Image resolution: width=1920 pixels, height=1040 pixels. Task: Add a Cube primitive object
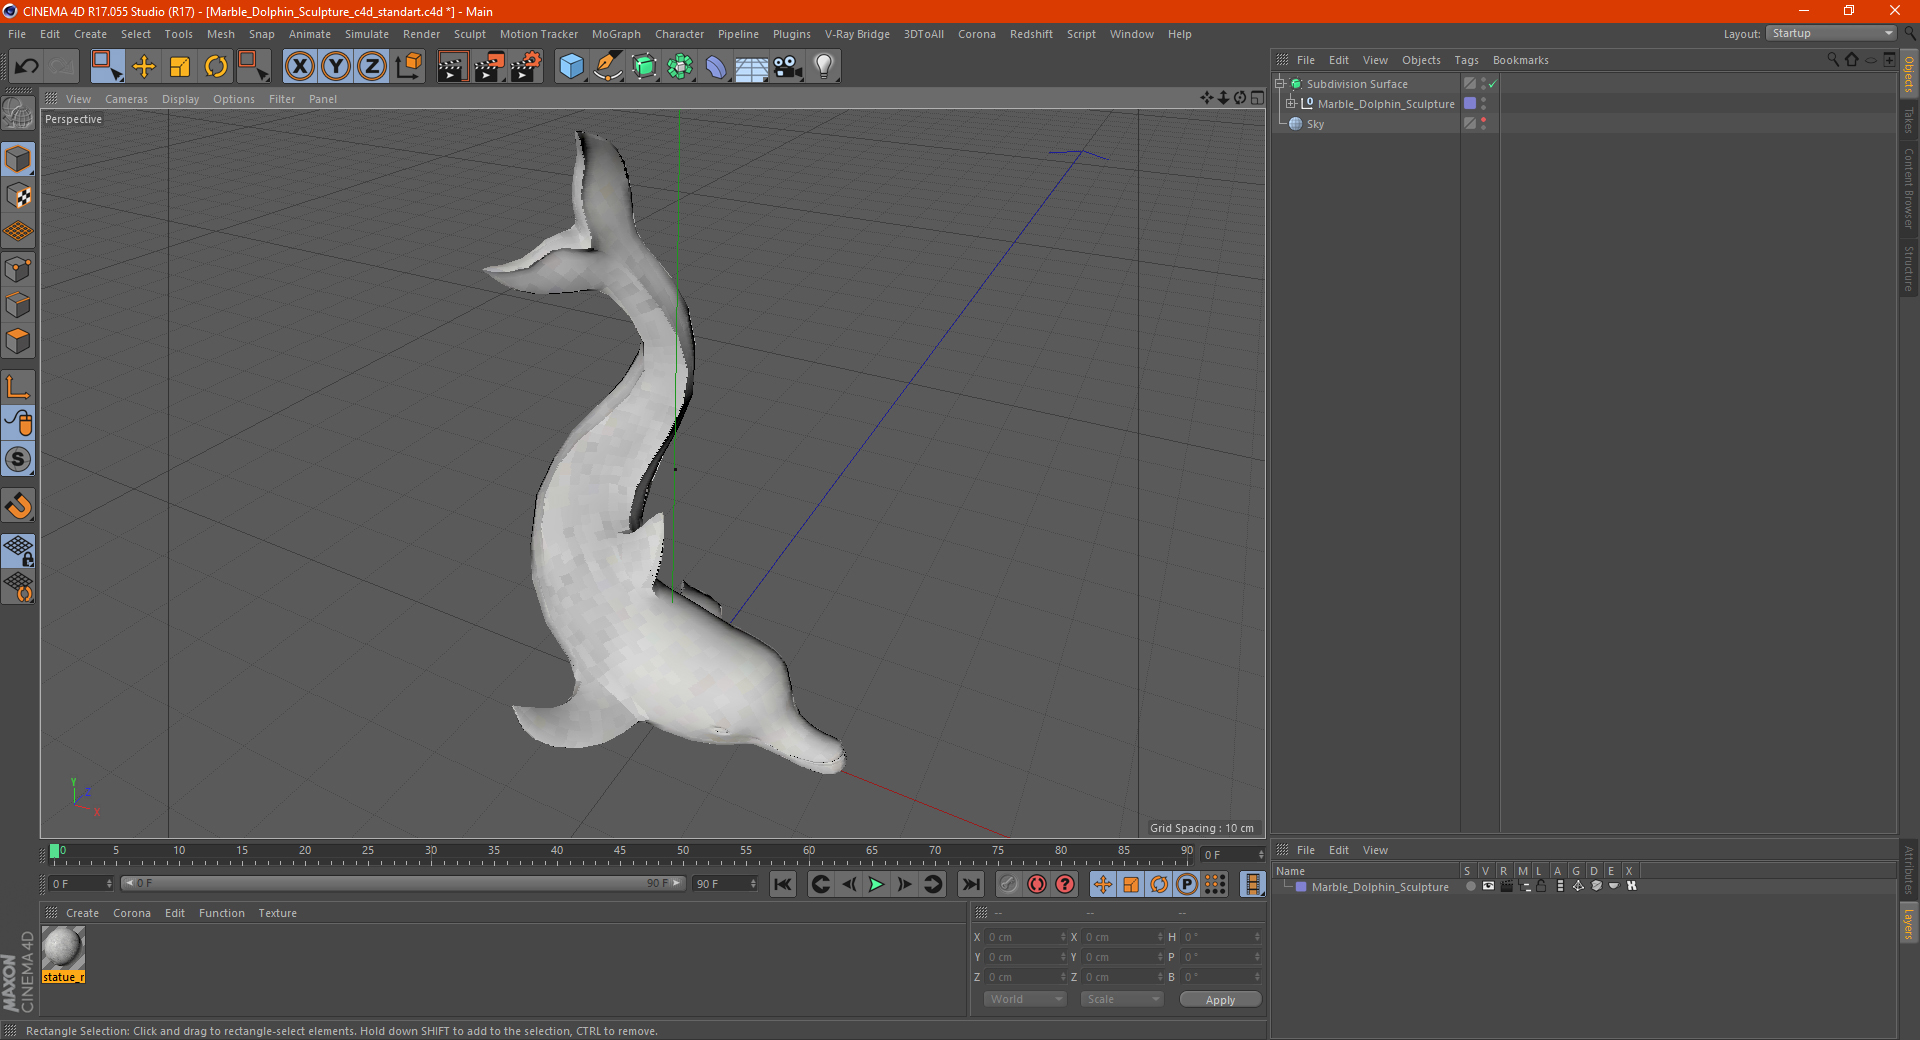[571, 67]
